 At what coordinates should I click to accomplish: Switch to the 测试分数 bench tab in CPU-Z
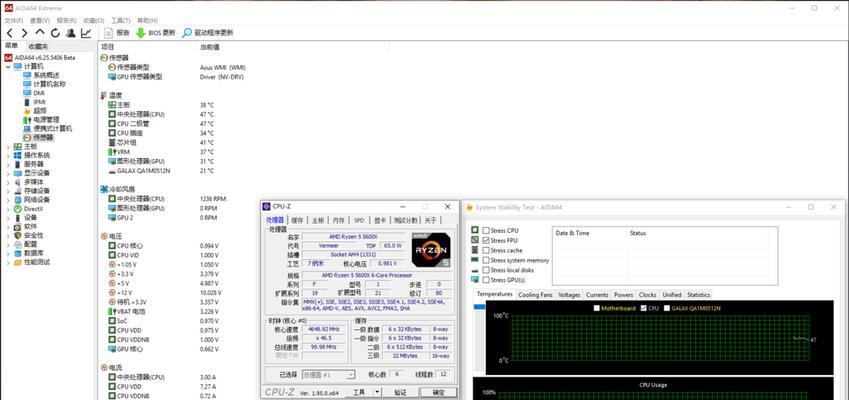point(406,220)
